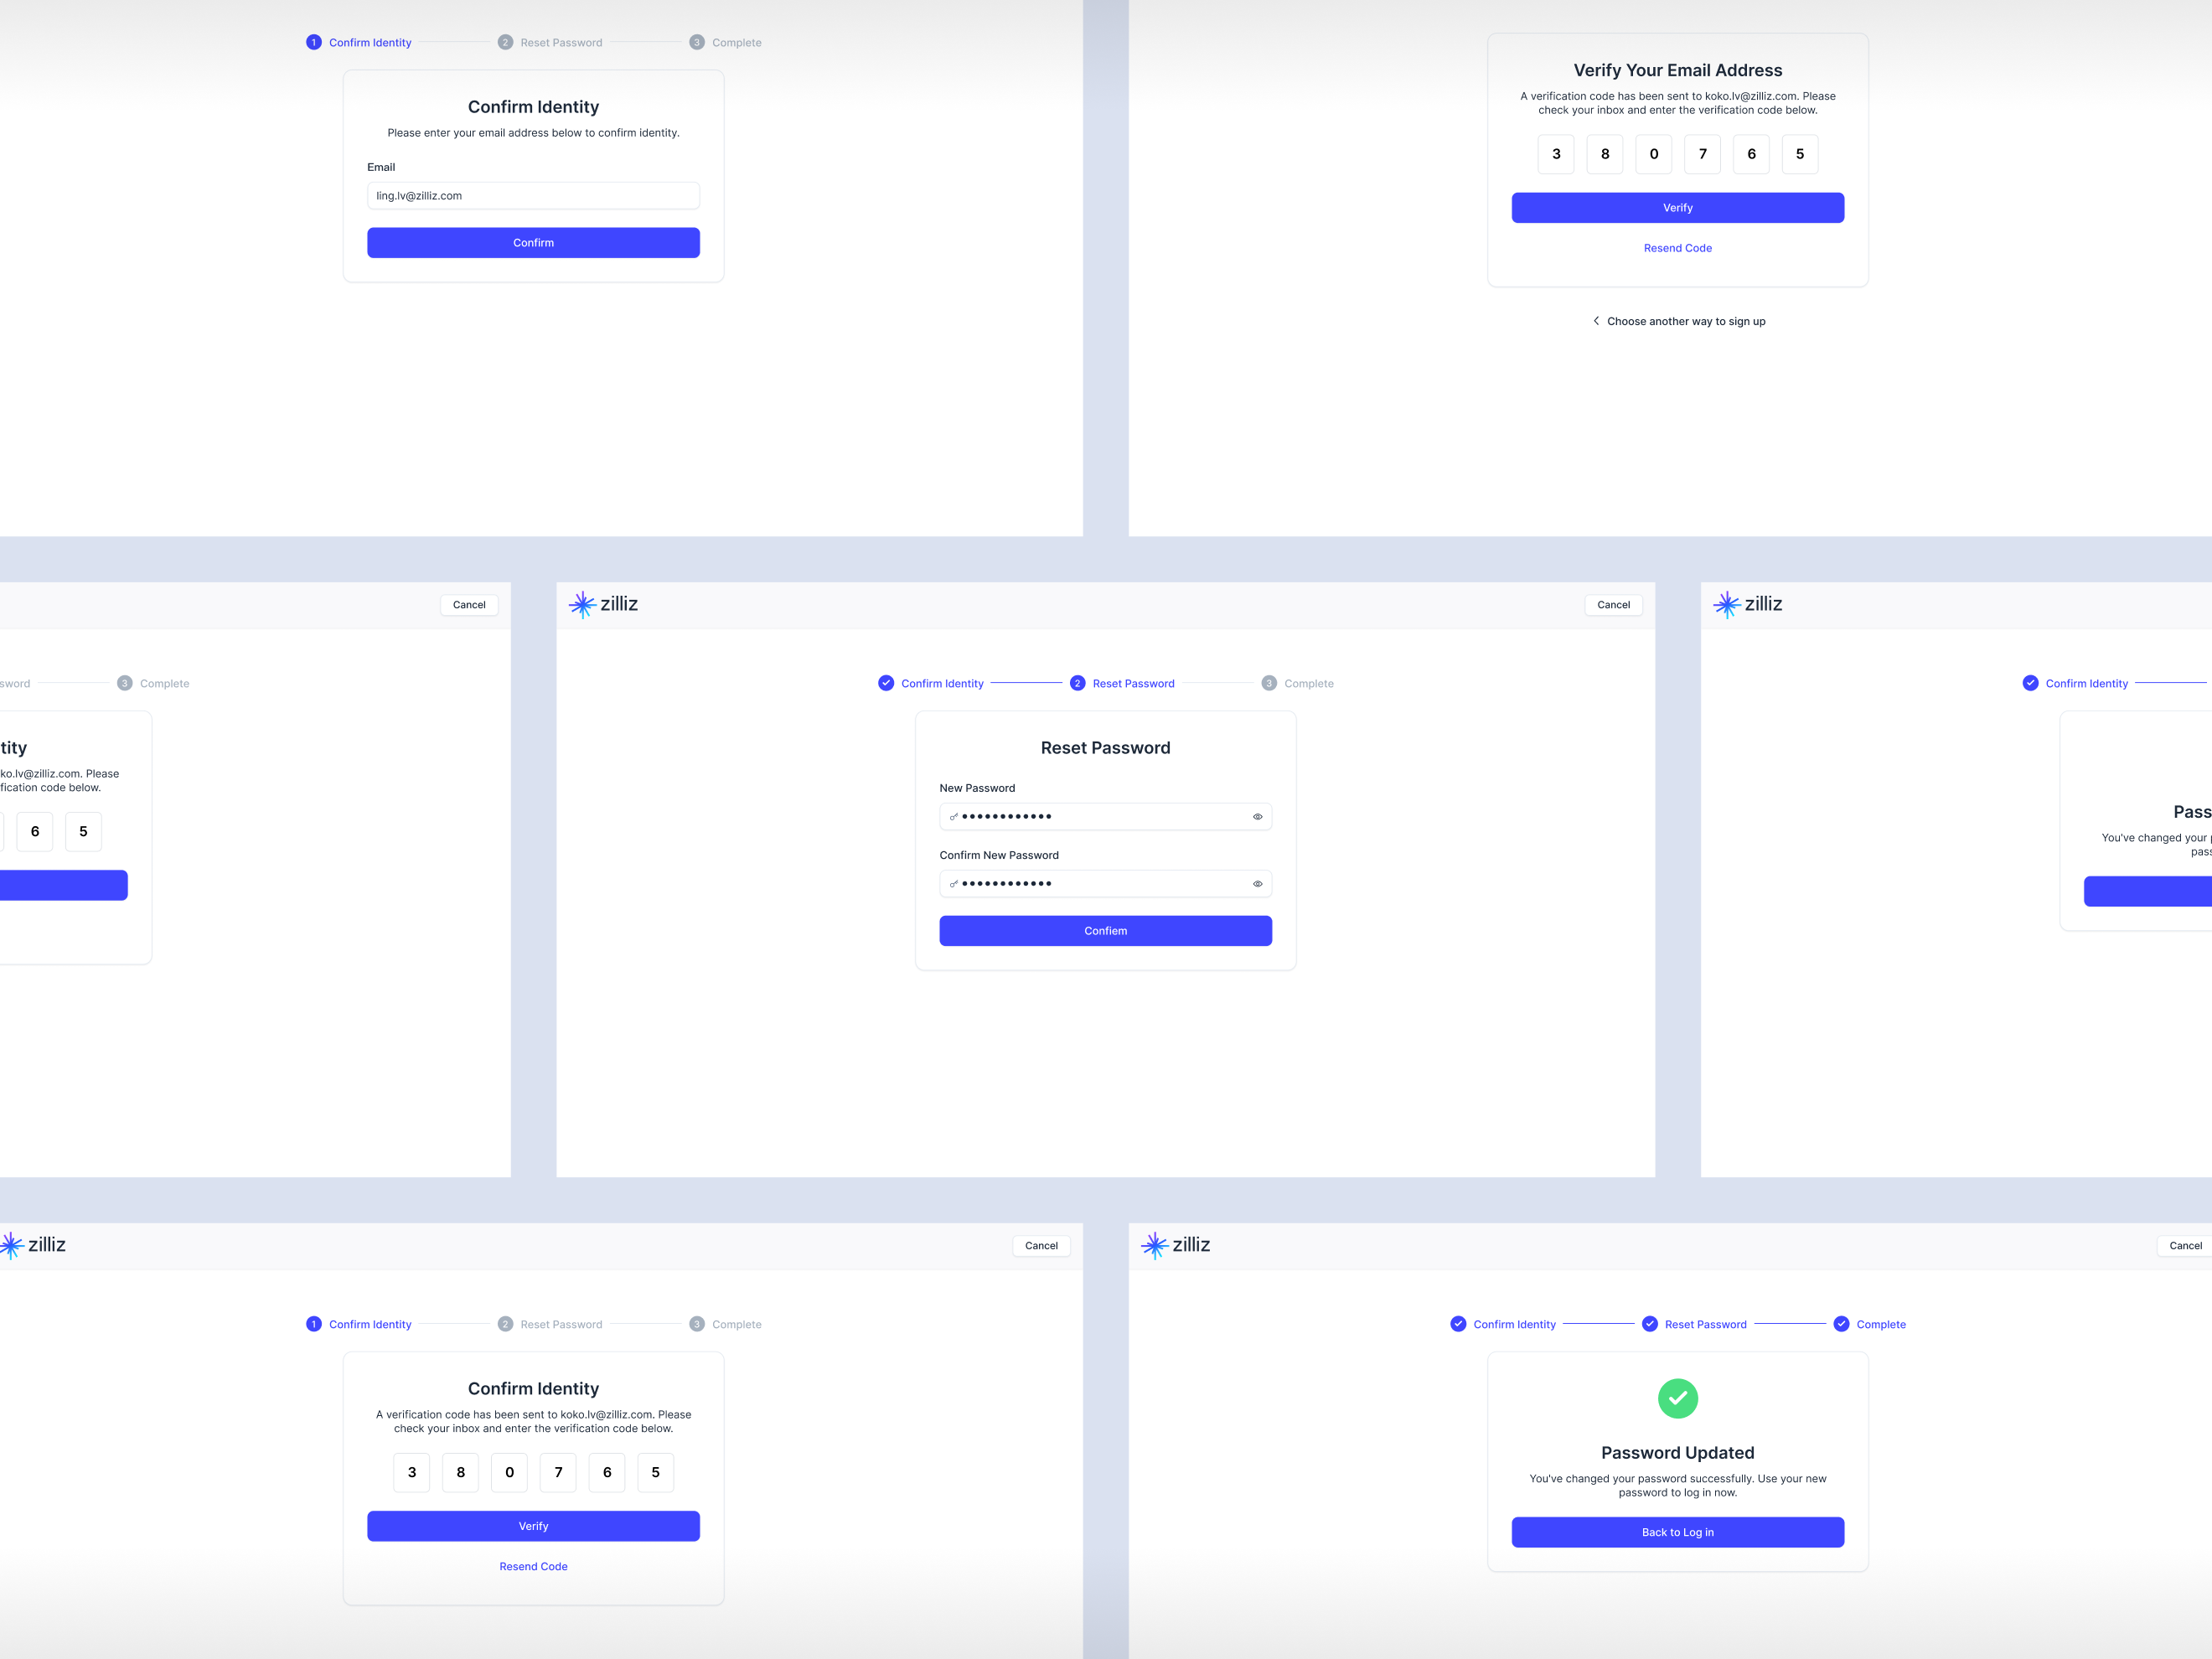Click the back chevron beside 'Choose another way'
Image resolution: width=2212 pixels, height=1659 pixels.
tap(1596, 320)
